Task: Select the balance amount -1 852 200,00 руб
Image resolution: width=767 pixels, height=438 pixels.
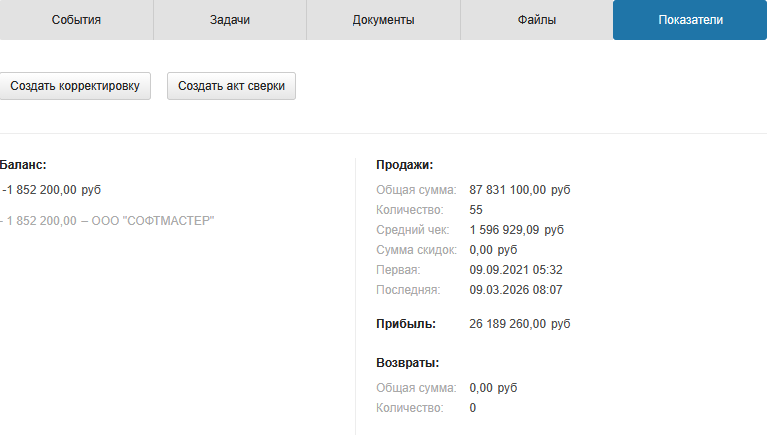Action: [x=52, y=190]
